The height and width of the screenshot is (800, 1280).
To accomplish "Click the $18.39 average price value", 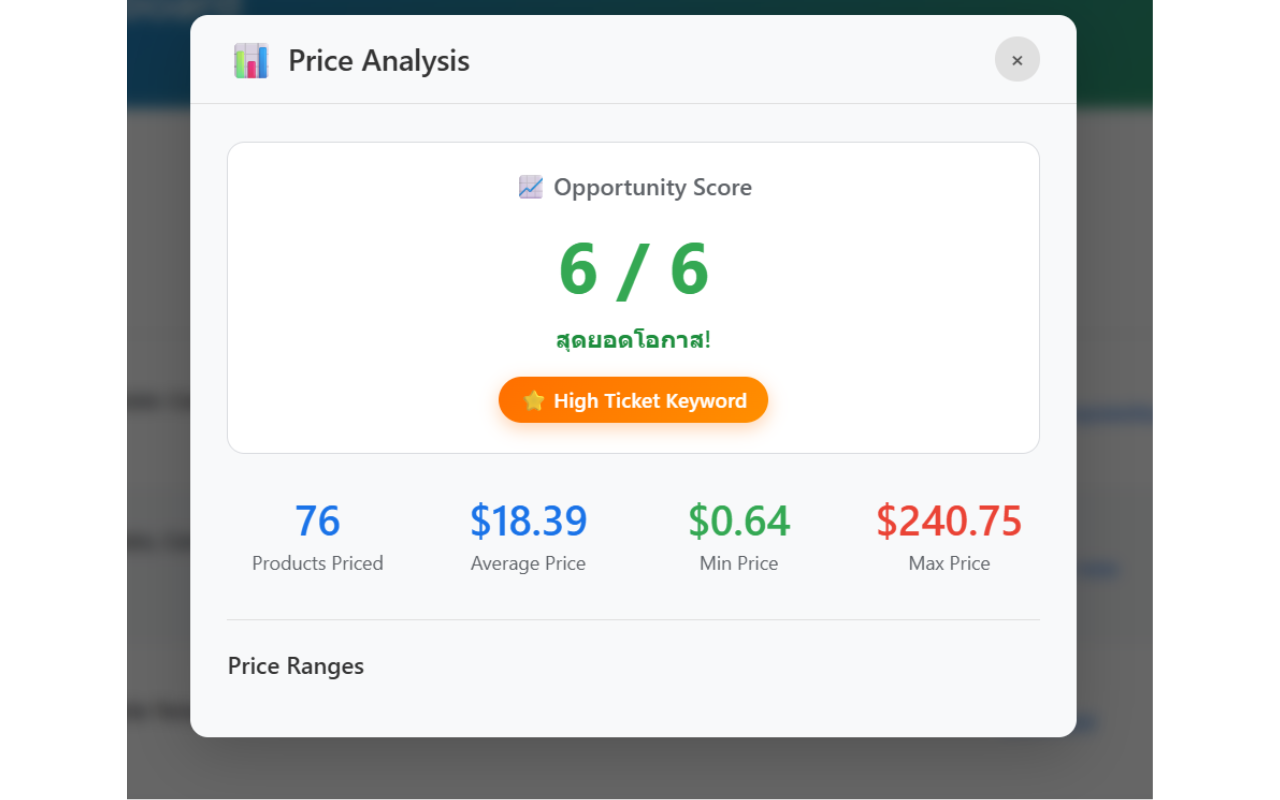I will [x=528, y=521].
